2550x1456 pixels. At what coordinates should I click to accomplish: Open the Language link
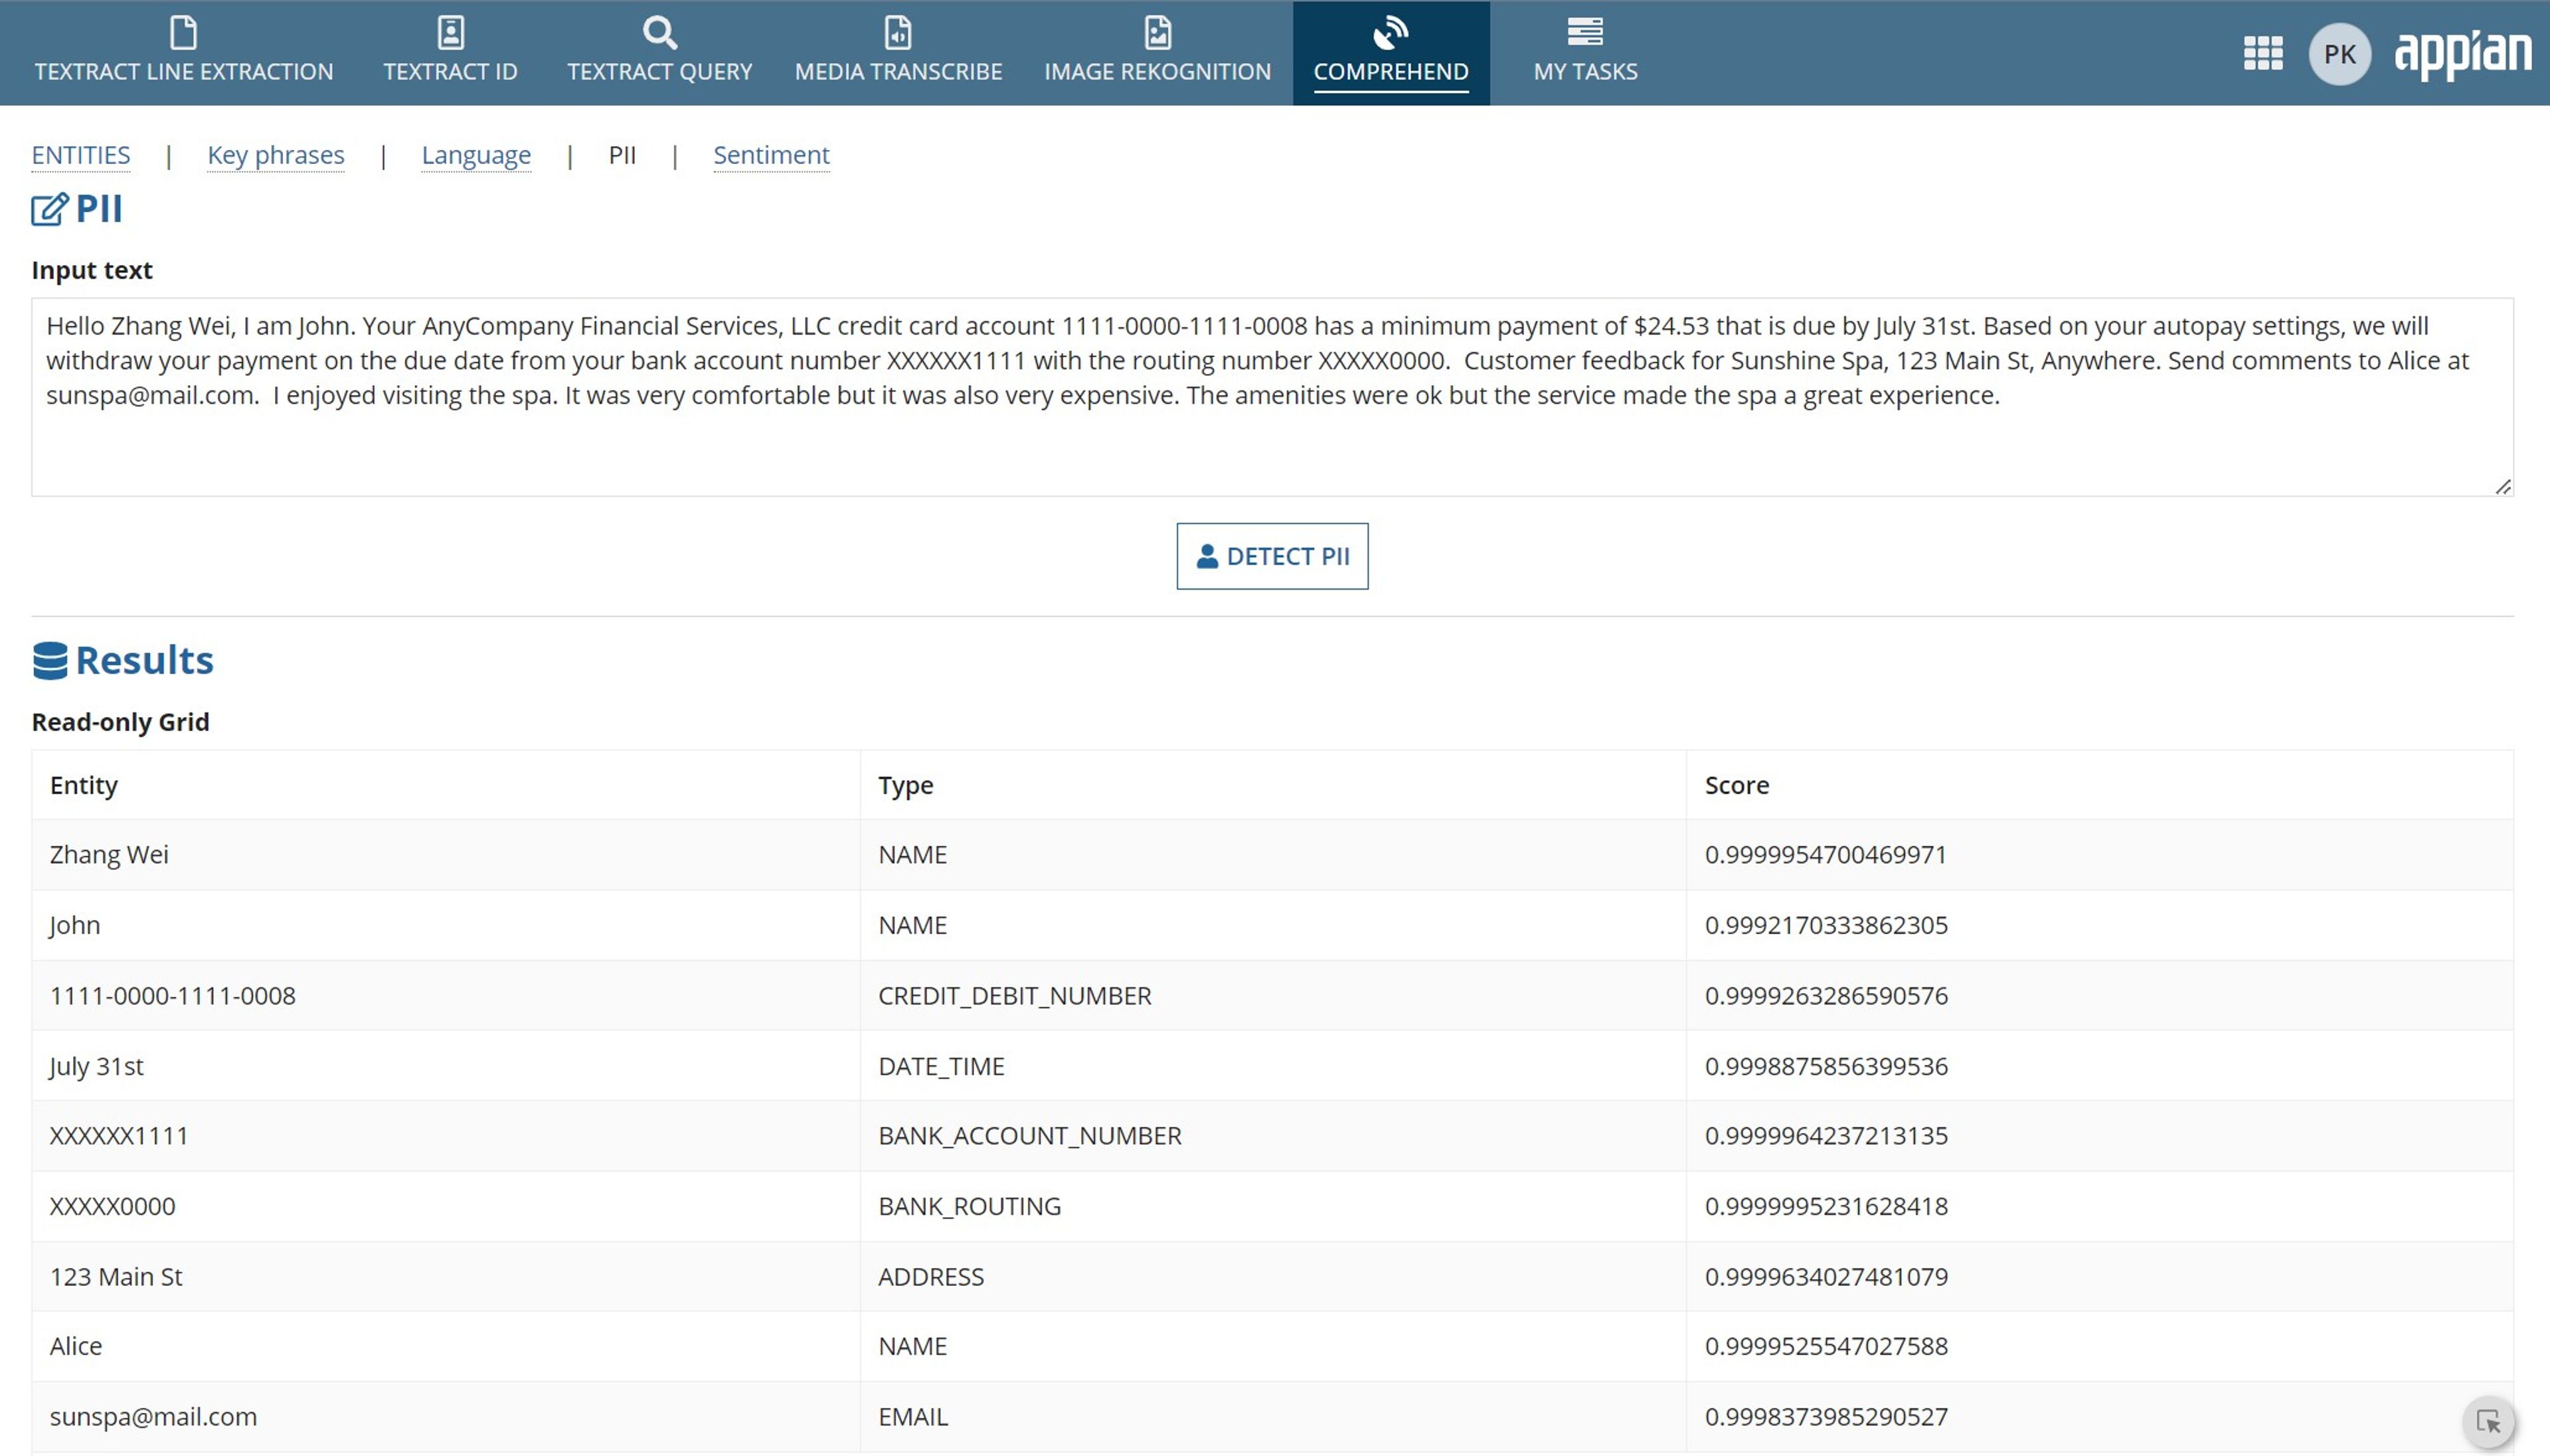[x=476, y=155]
